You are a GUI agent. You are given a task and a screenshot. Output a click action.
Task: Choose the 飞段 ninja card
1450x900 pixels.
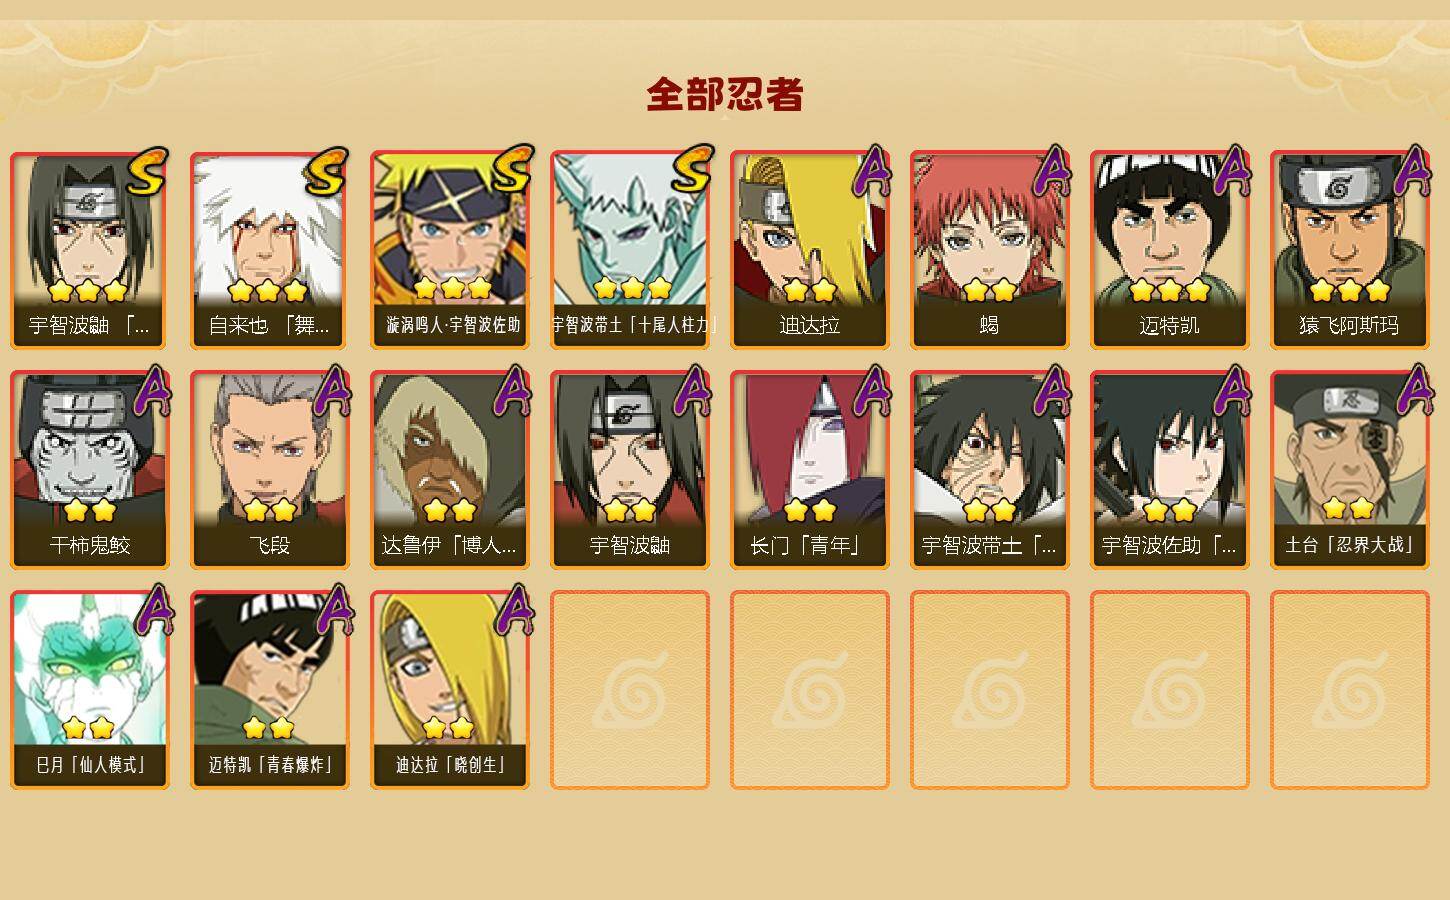pos(270,470)
